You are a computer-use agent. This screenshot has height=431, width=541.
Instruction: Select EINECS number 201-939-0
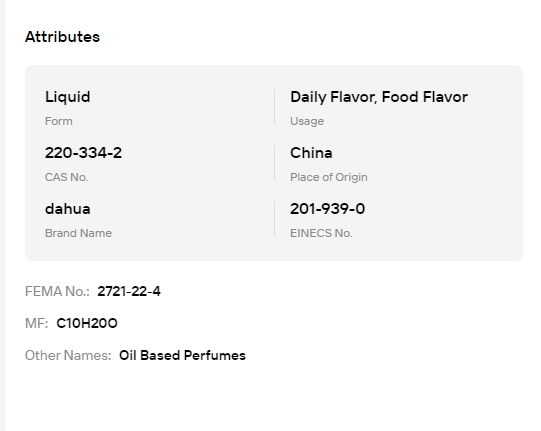(327, 209)
